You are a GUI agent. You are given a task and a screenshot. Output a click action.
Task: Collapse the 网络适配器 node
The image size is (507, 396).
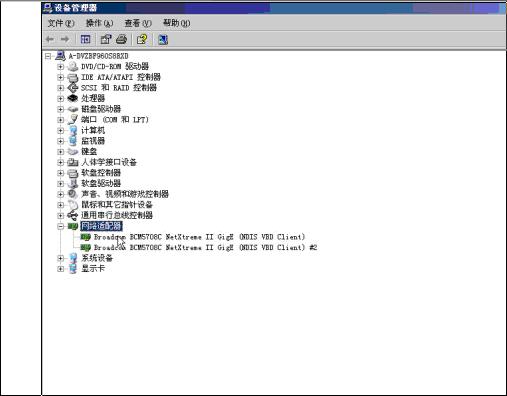click(60, 226)
